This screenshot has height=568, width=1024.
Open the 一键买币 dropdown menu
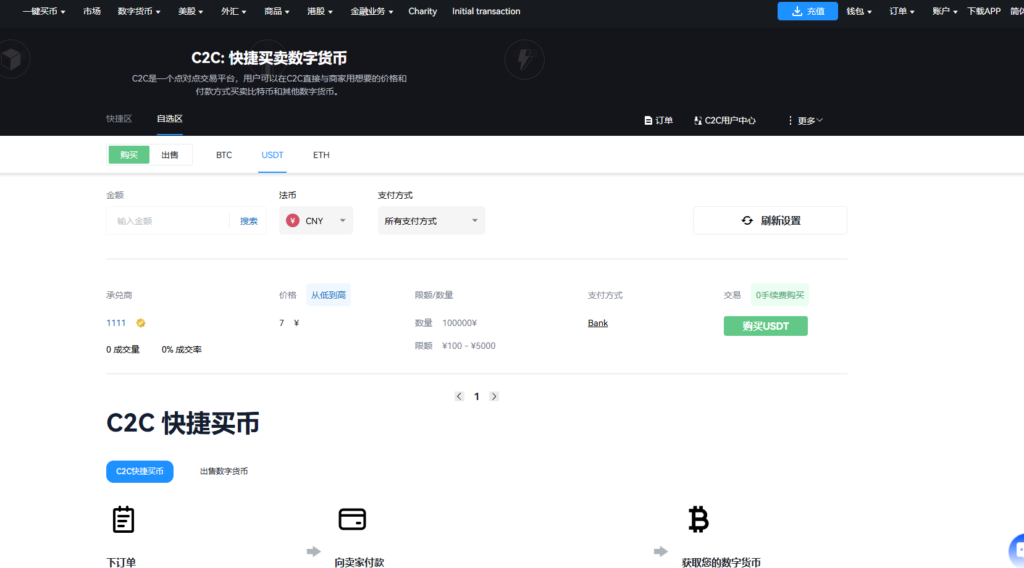tap(44, 11)
